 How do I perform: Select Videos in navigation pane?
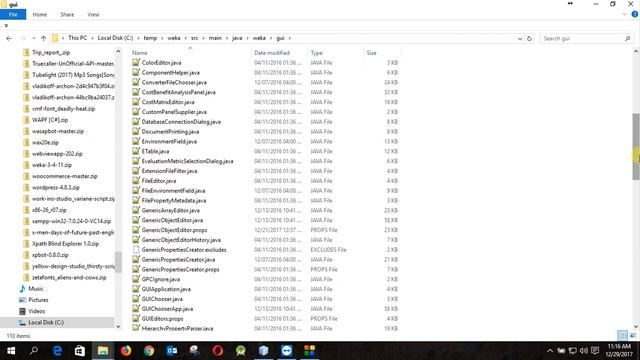[37, 311]
